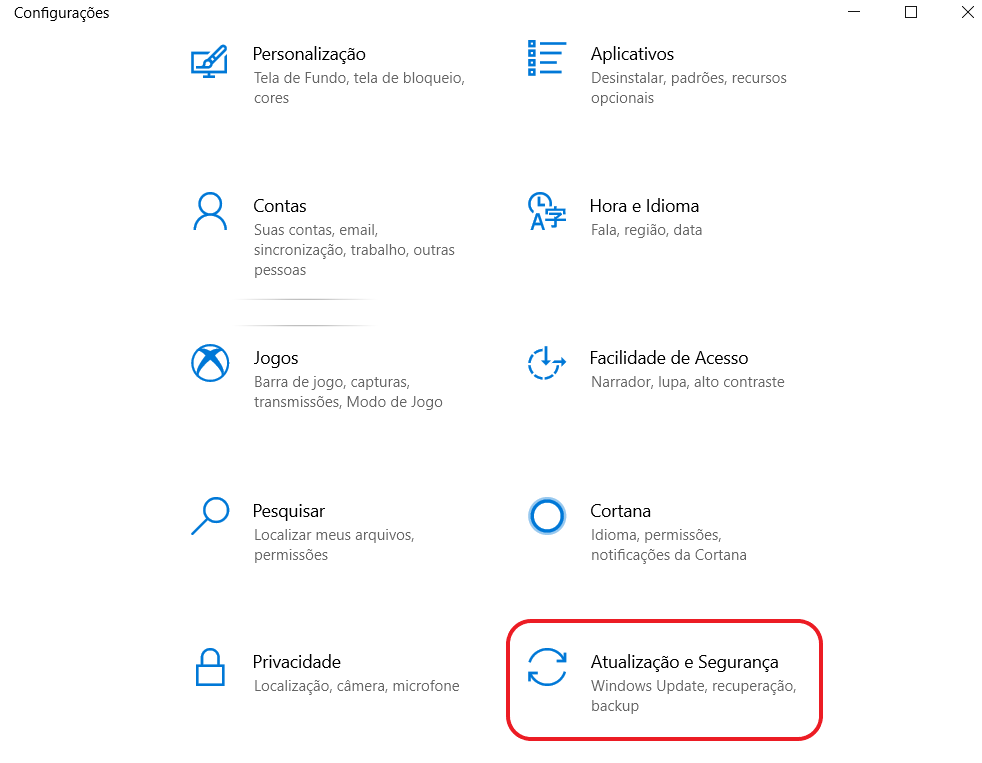982x763 pixels.
Task: Go to the Aplicativos heading text
Action: coord(632,54)
